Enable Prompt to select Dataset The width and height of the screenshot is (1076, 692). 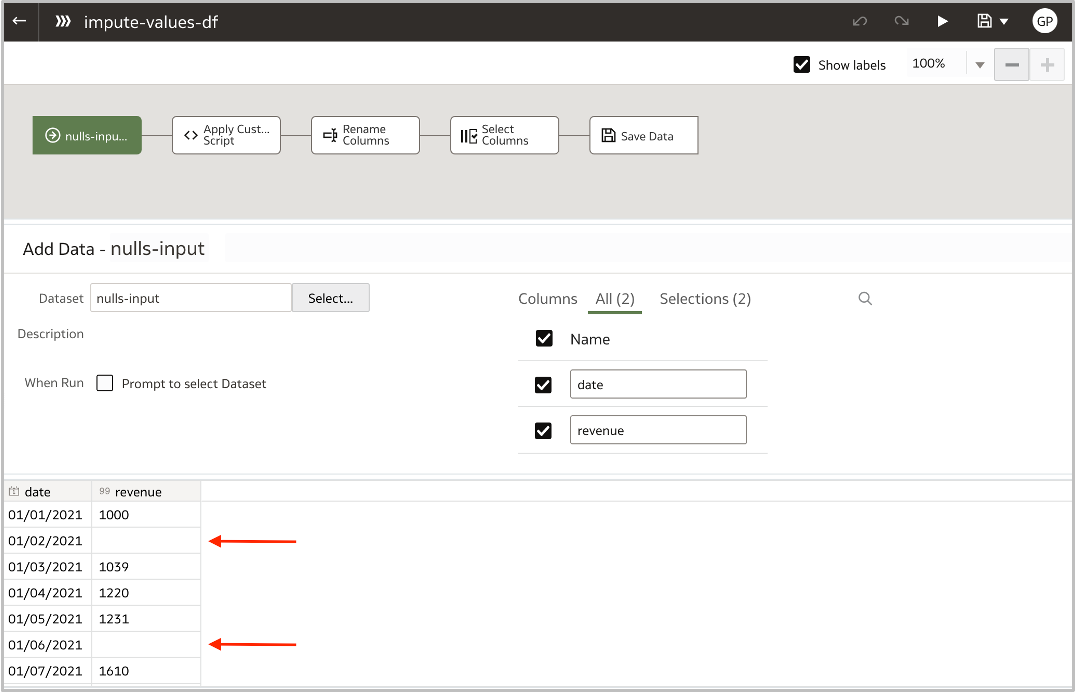(x=105, y=383)
